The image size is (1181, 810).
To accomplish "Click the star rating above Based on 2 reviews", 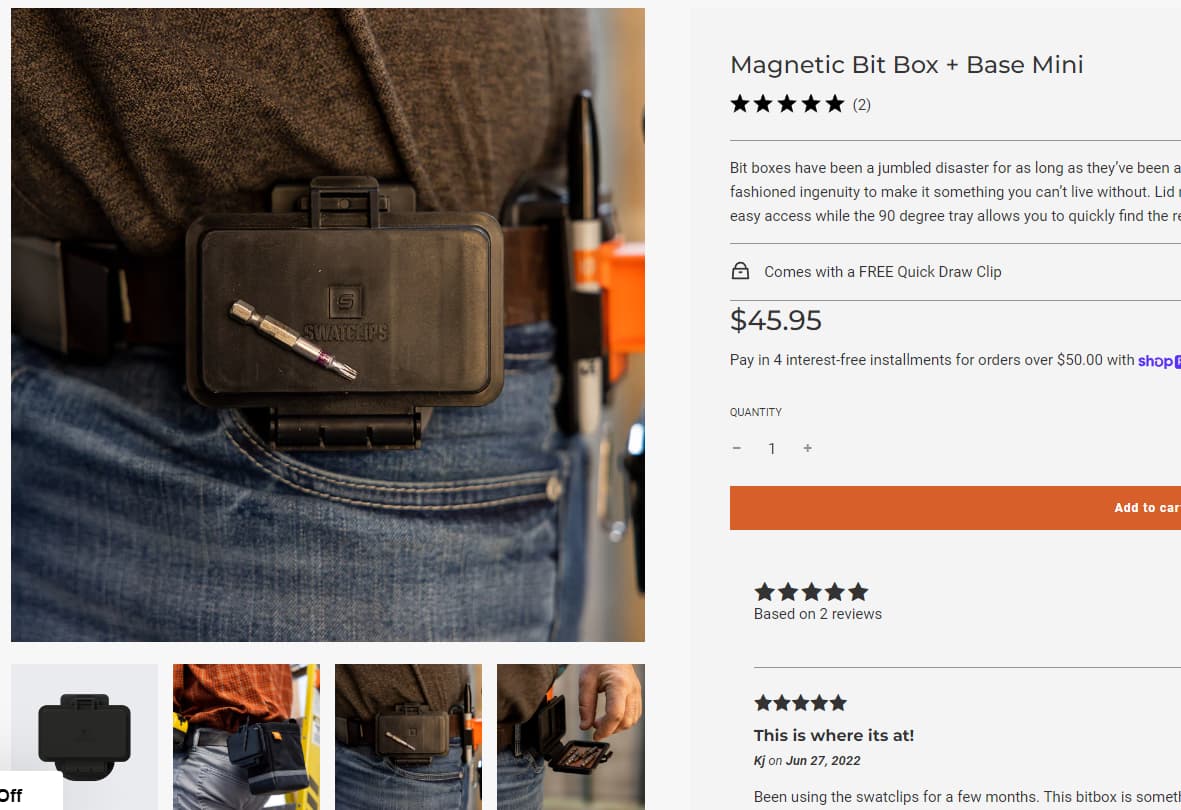I will 811,591.
